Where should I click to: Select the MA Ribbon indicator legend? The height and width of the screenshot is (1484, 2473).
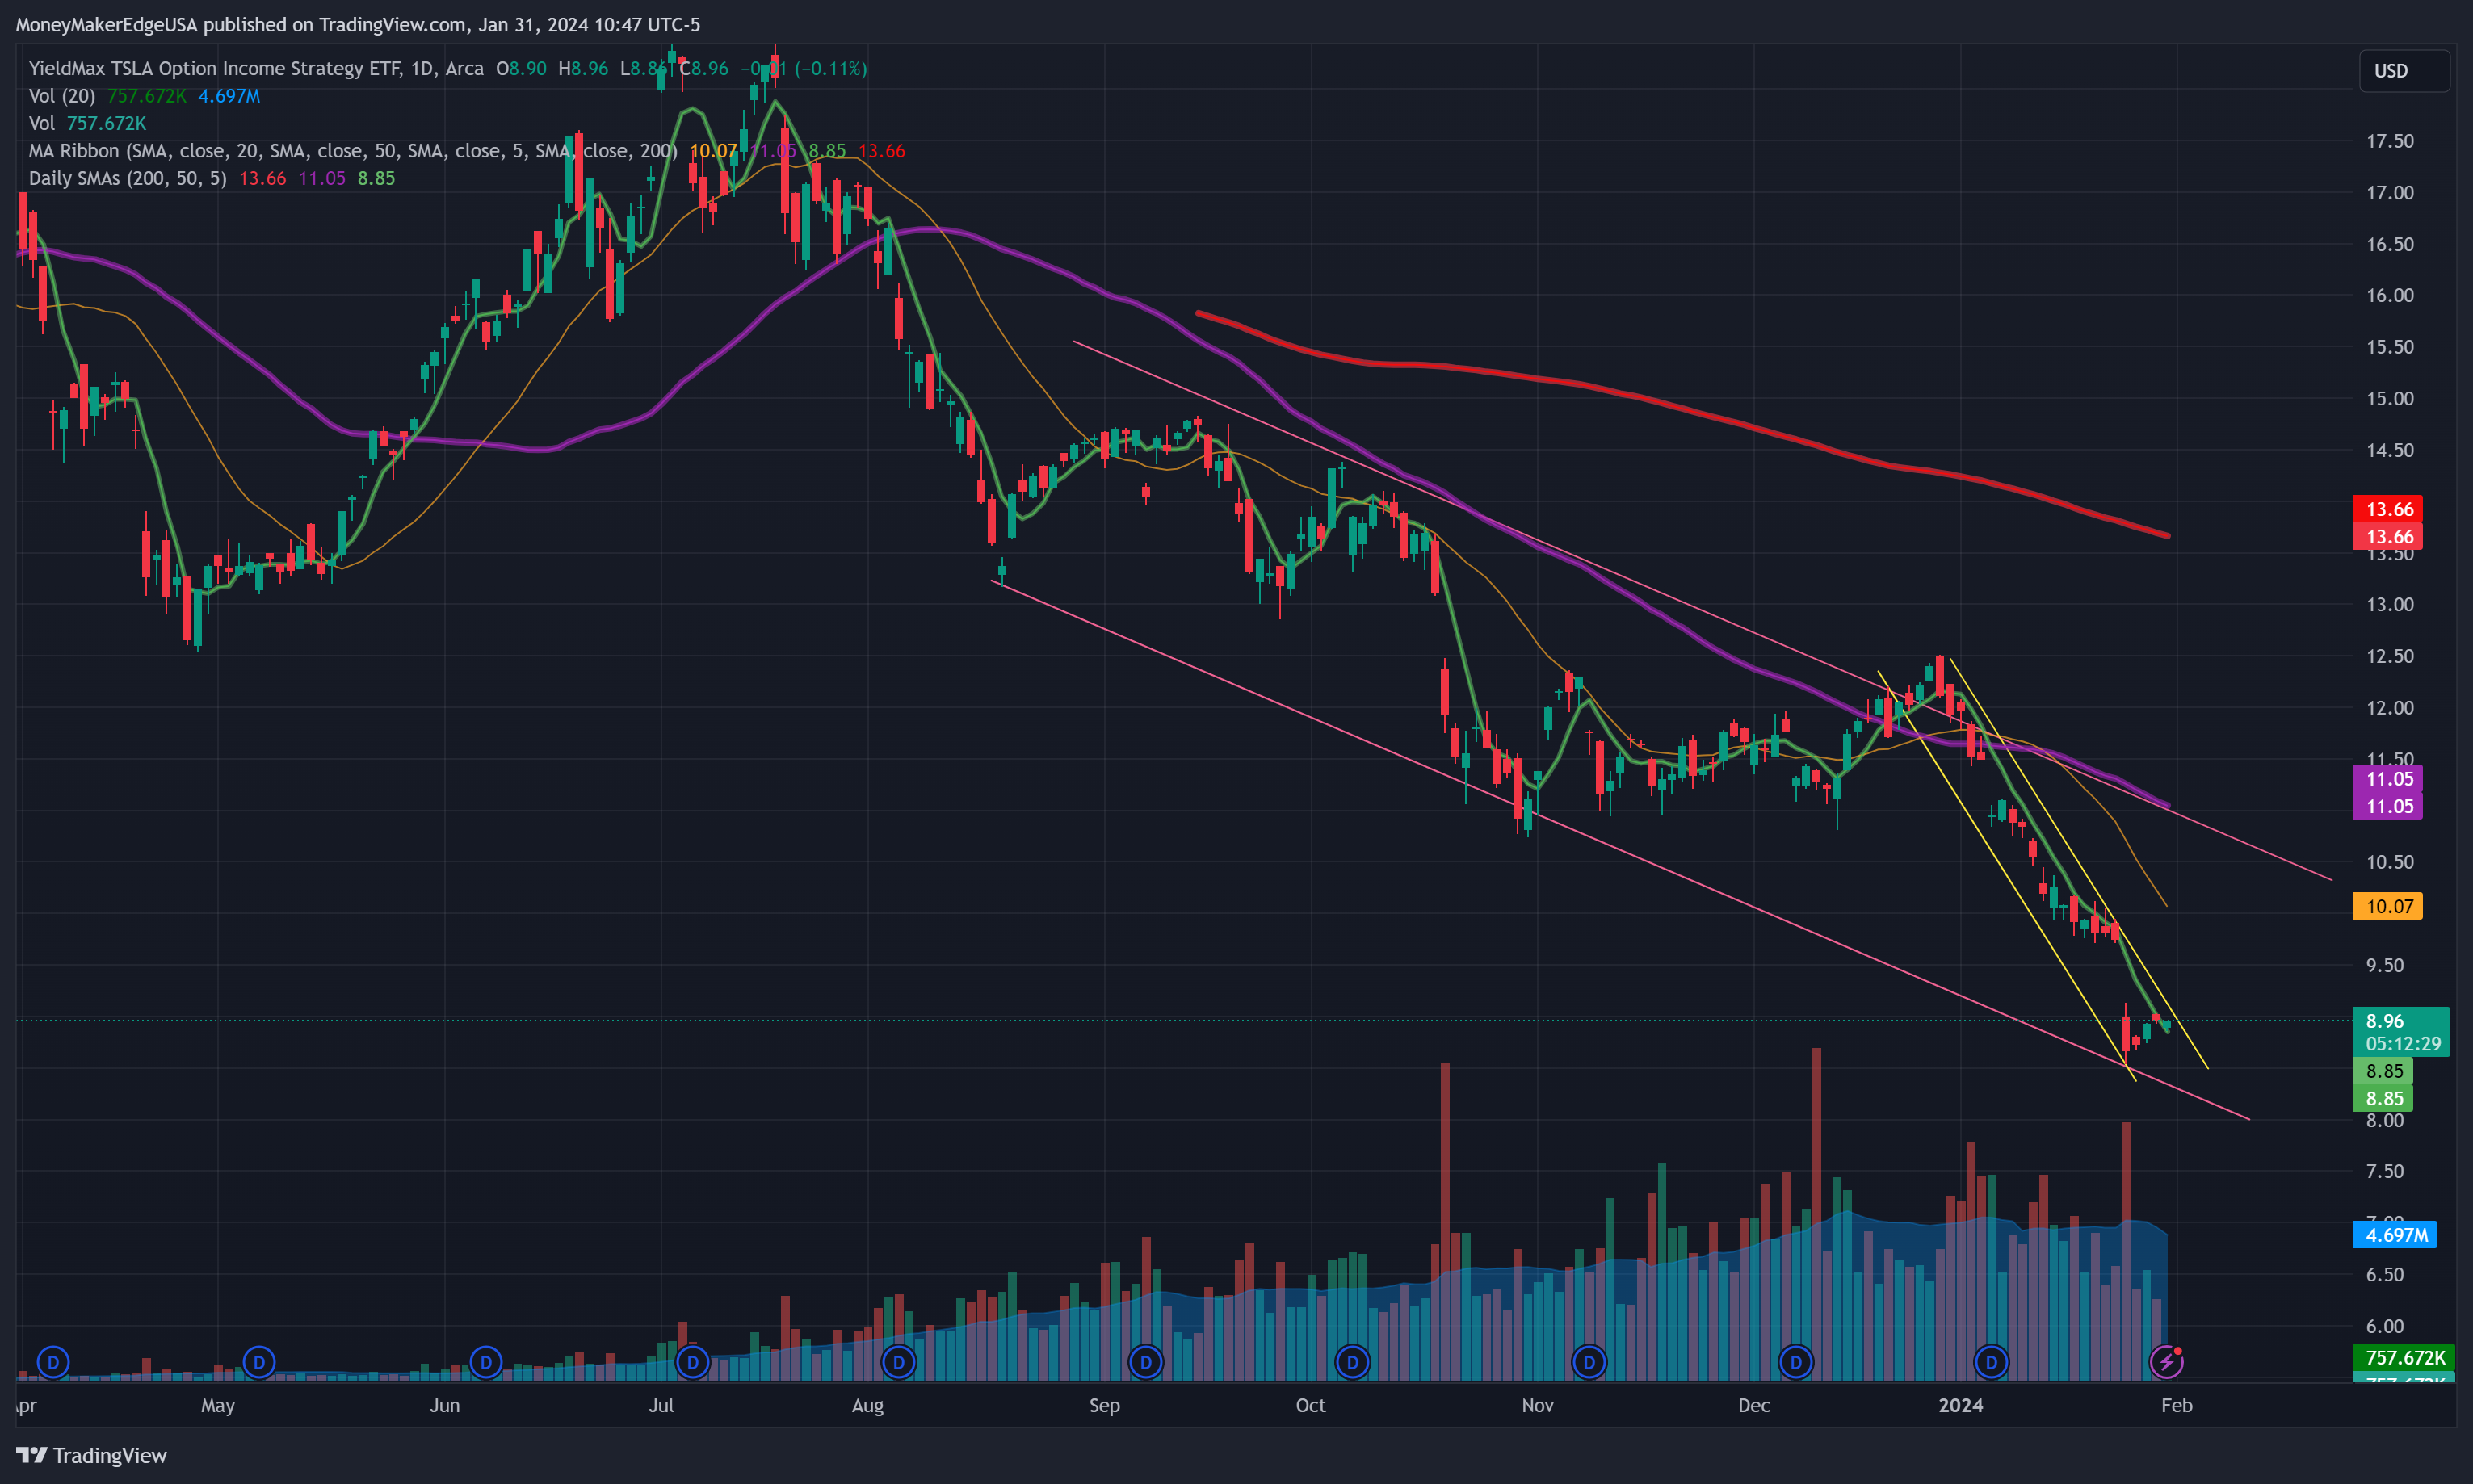coord(353,151)
